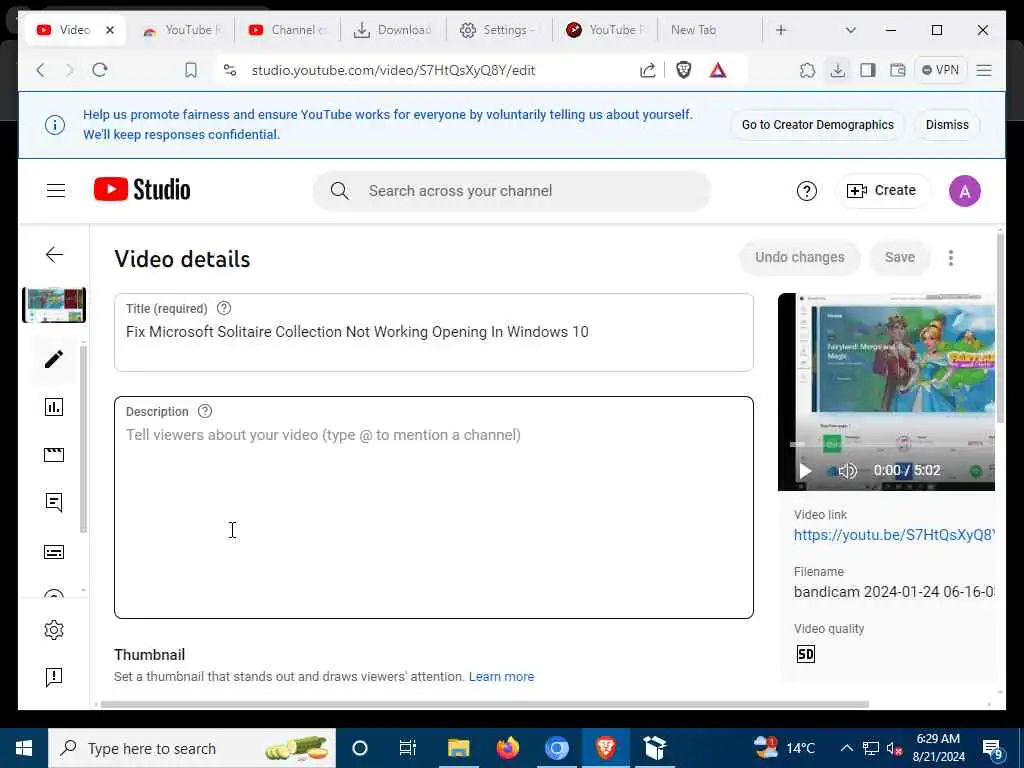Viewport: 1024px width, 768px height.
Task: Go back in browser history
Action: point(40,70)
